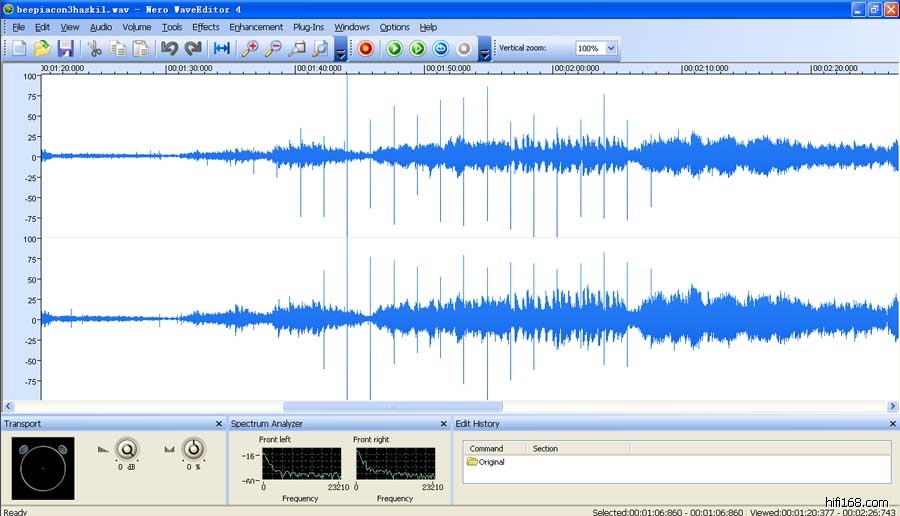
Task: Open a file with the folder icon
Action: pyautogui.click(x=42, y=48)
